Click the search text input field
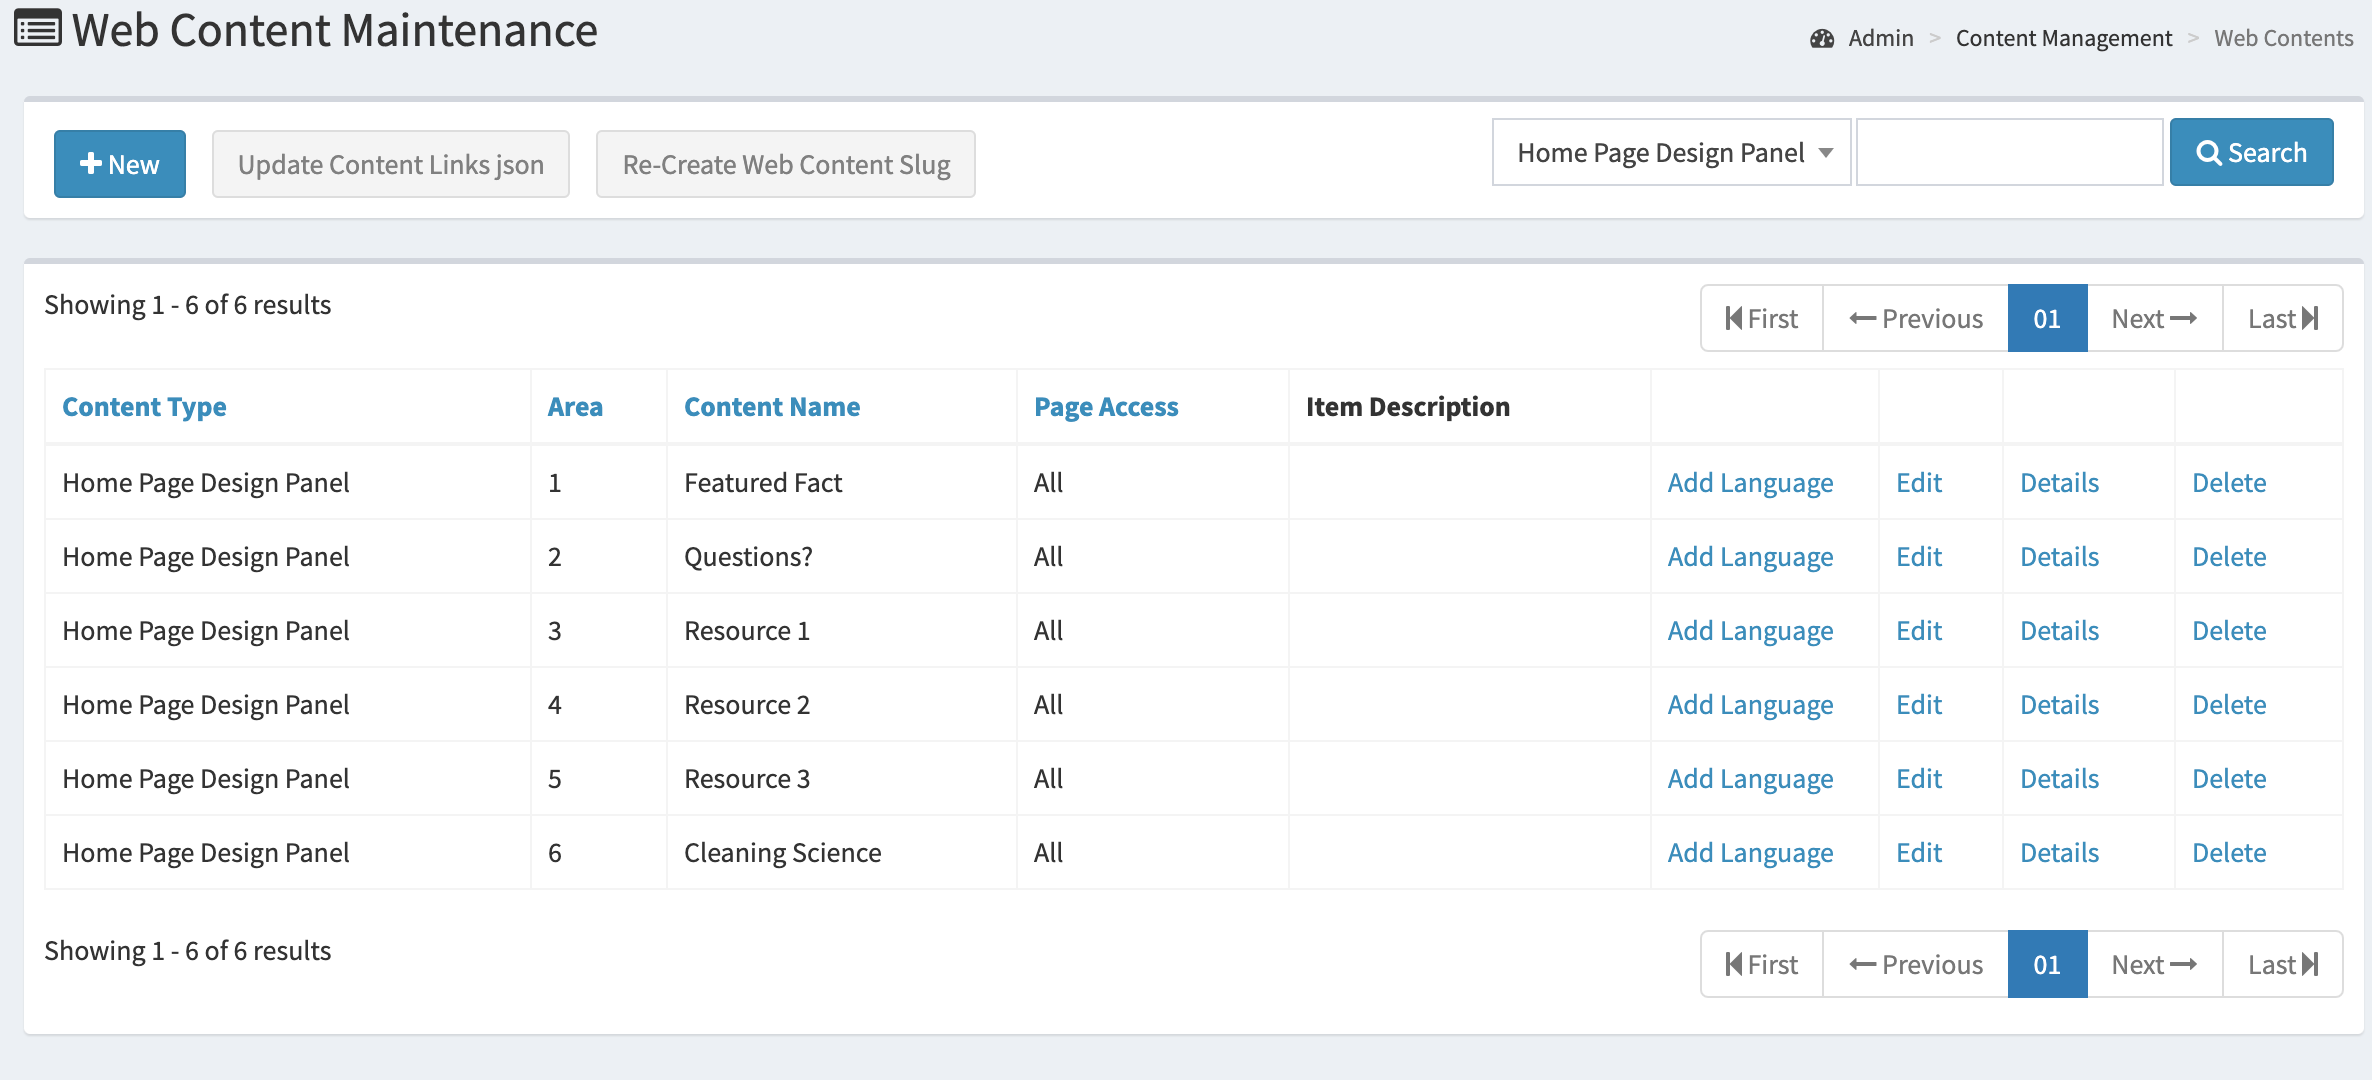Viewport: 2372px width, 1080px height. [x=2008, y=153]
